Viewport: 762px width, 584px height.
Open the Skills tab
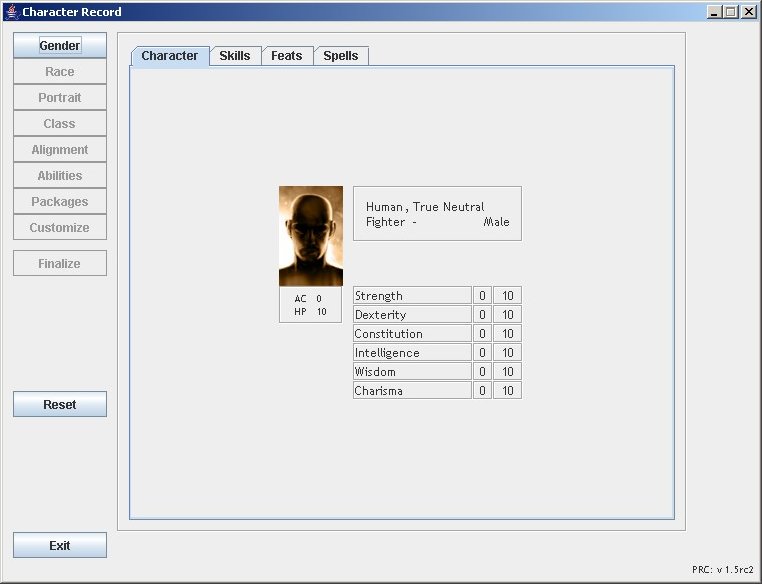(235, 56)
